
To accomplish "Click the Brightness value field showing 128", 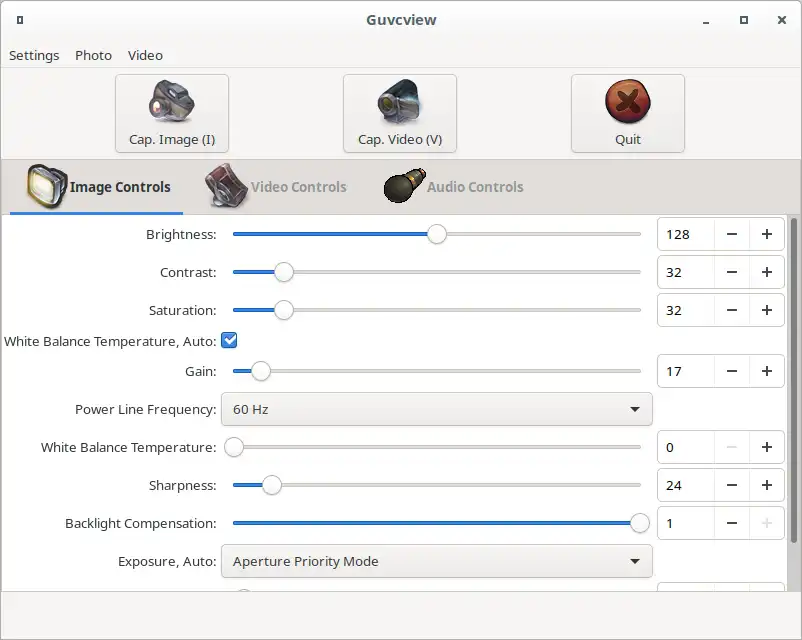I will pos(686,234).
